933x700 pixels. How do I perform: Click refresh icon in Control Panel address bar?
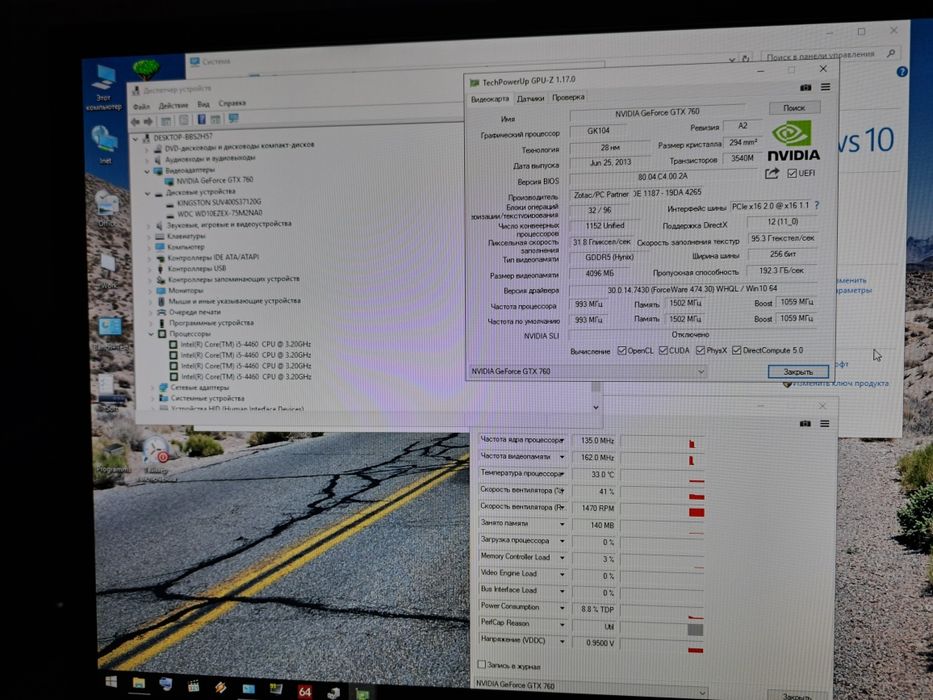click(746, 58)
